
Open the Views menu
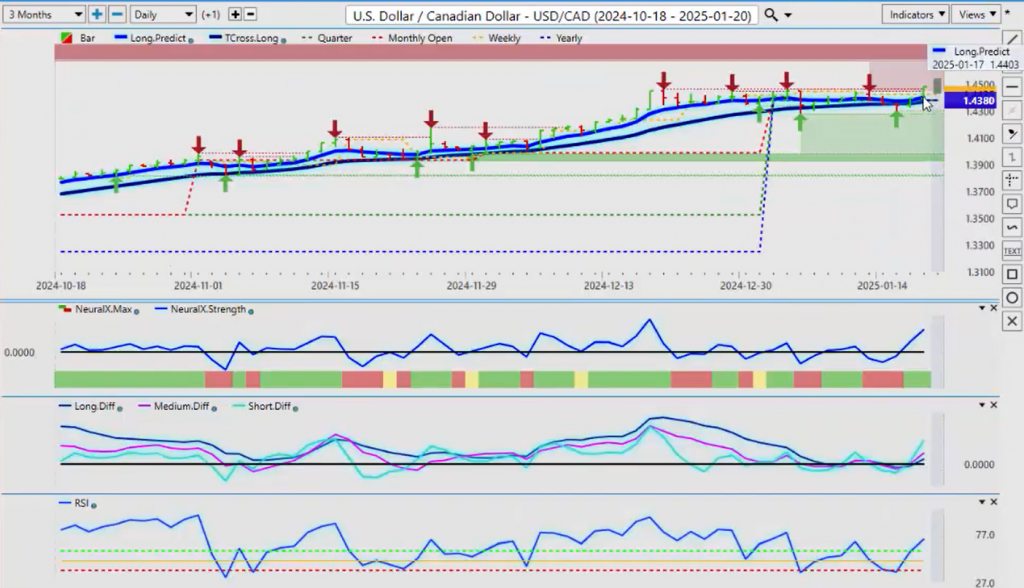coord(976,14)
